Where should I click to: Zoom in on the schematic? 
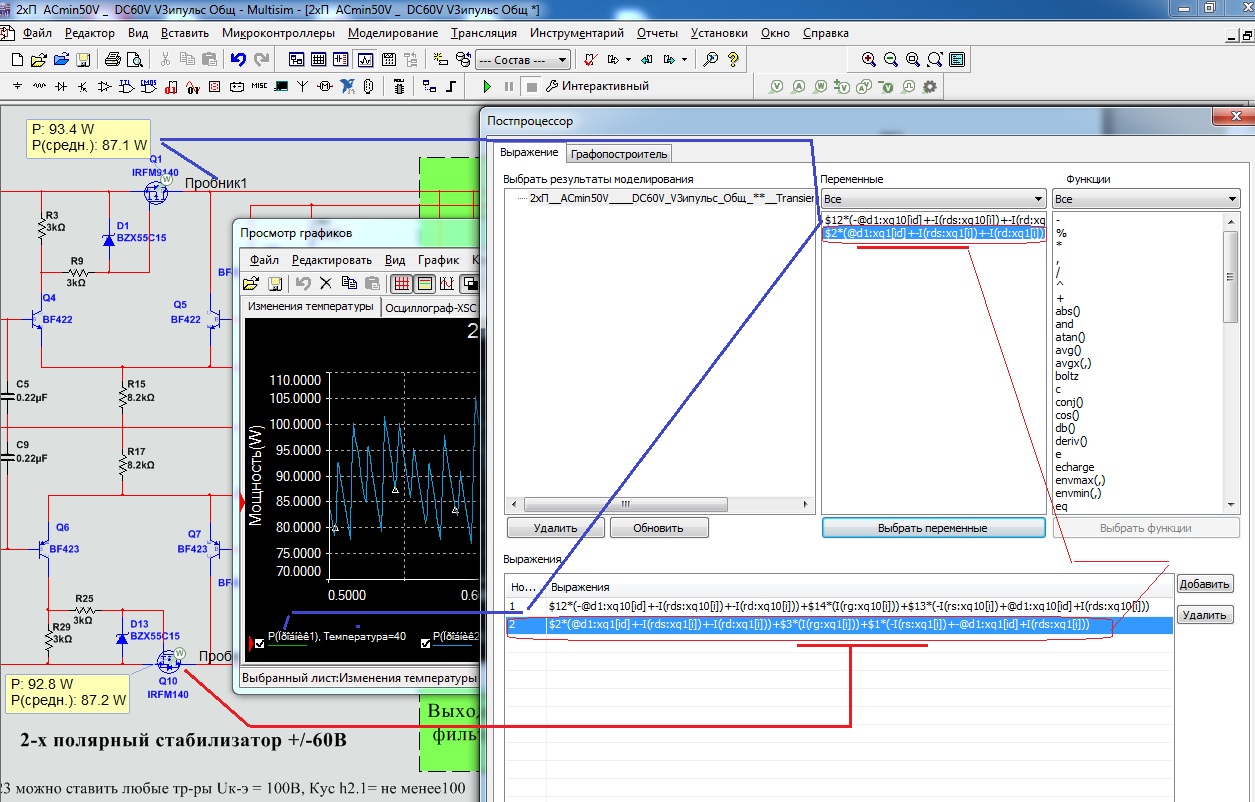coord(868,59)
